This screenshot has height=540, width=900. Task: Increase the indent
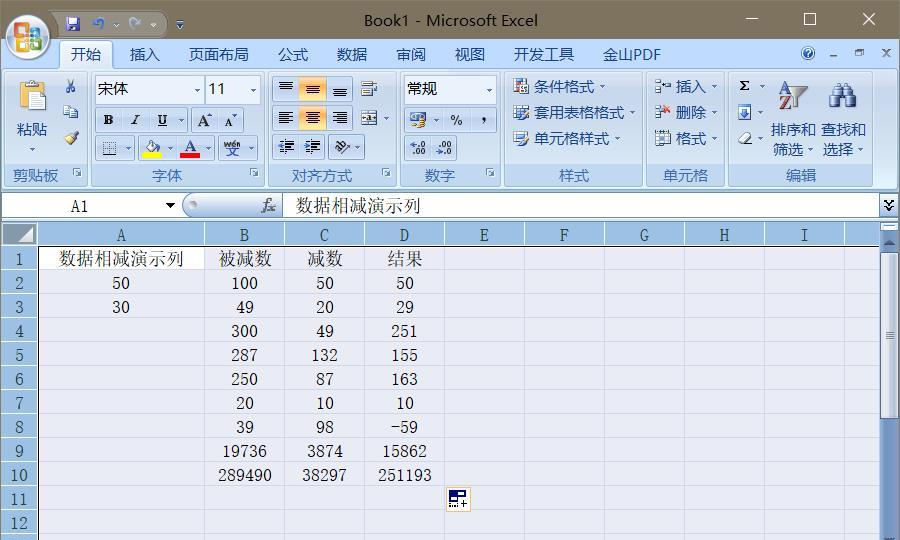point(313,147)
